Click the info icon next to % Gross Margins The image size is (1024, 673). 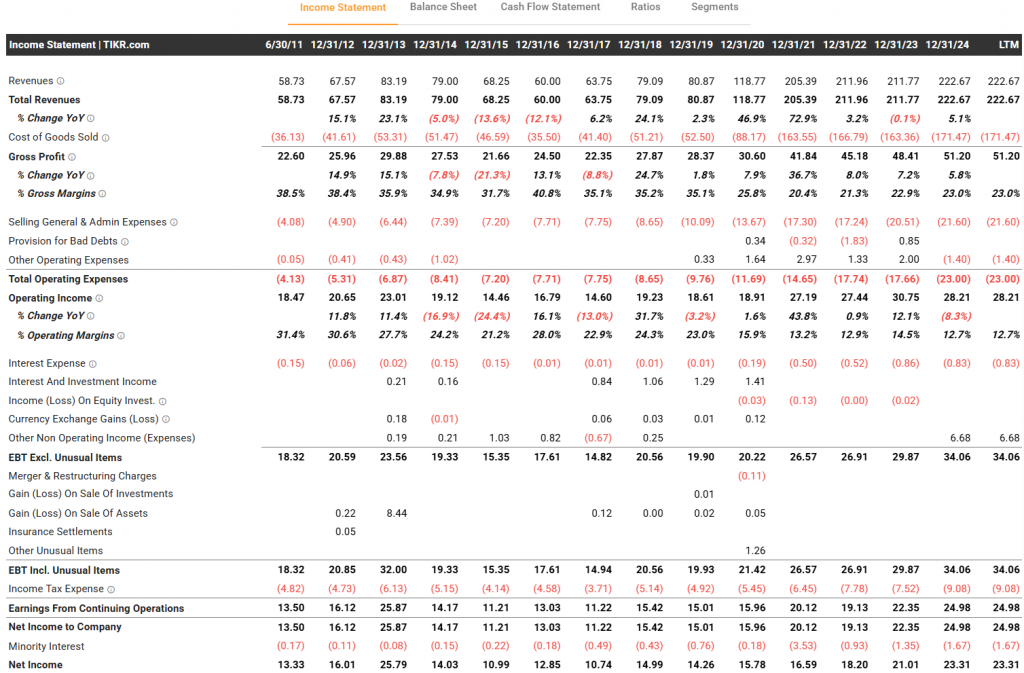102,194
